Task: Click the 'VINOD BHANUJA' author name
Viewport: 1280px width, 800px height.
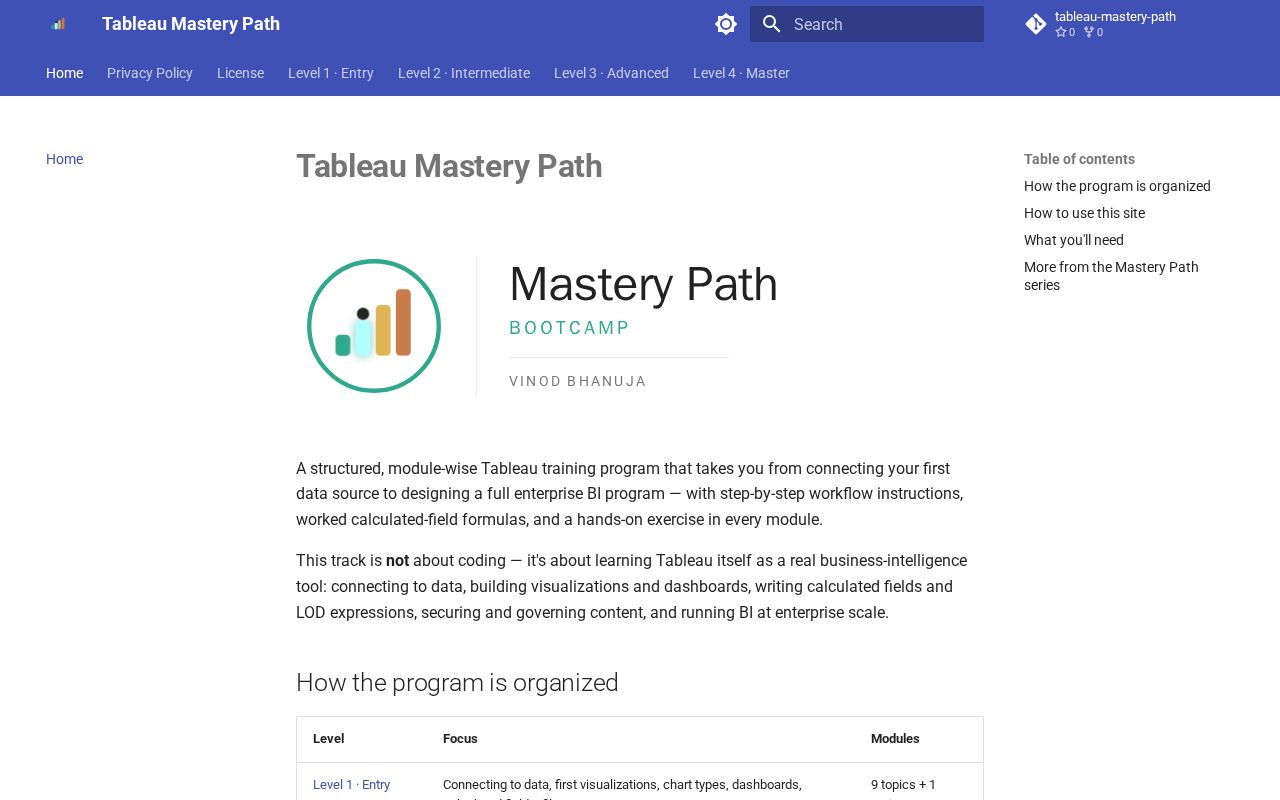Action: coord(578,381)
